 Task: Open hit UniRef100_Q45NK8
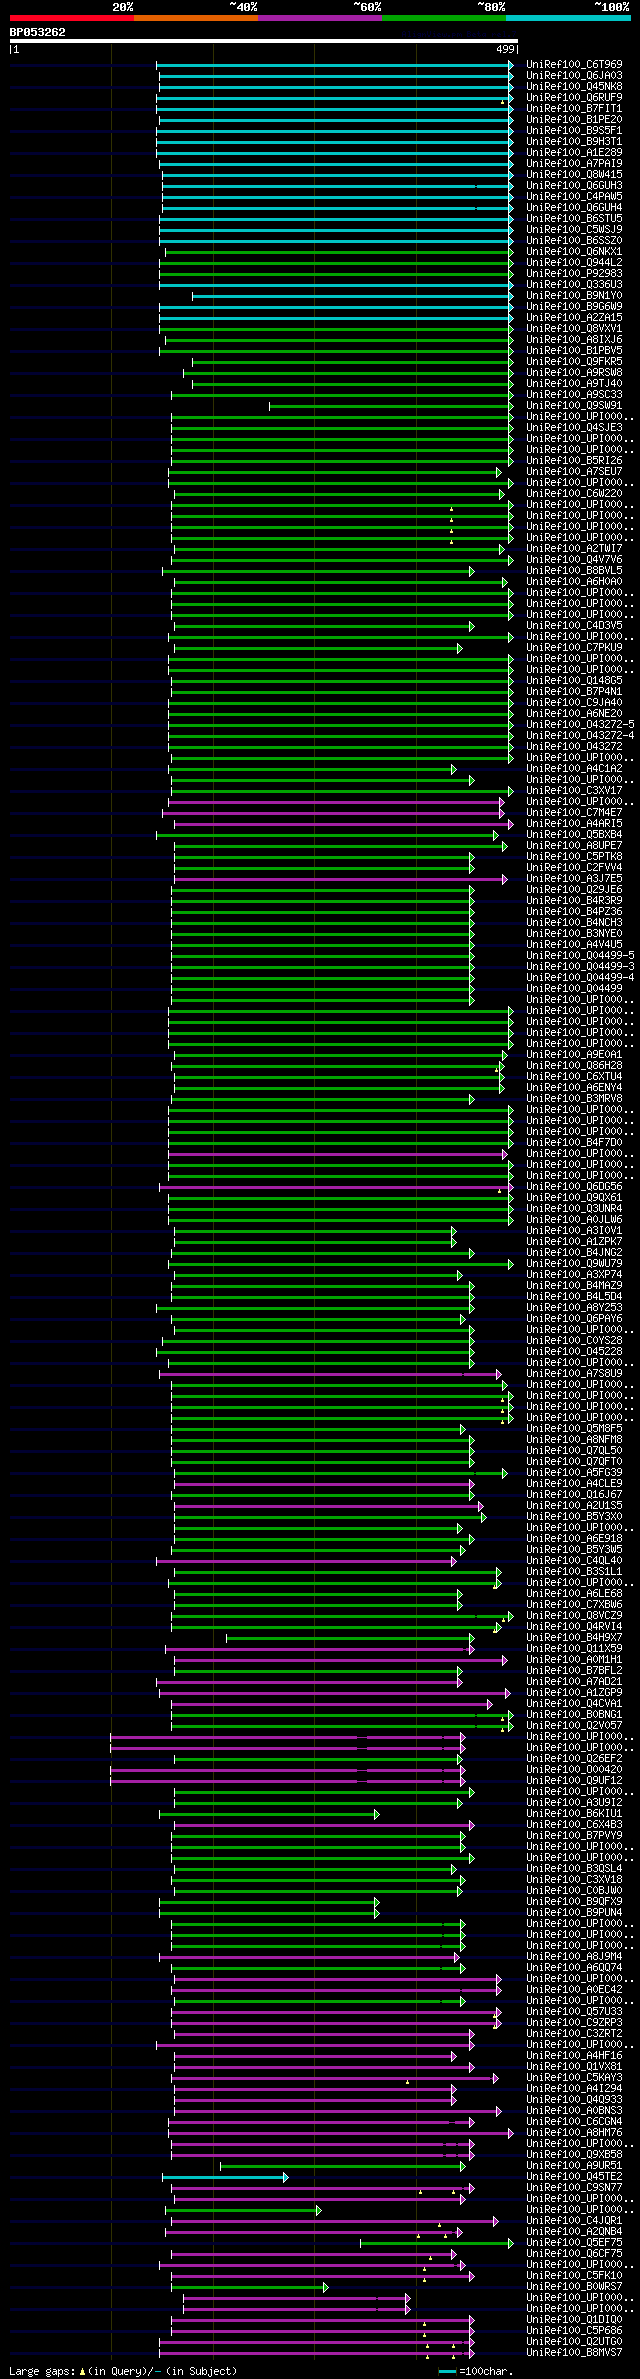(x=574, y=86)
